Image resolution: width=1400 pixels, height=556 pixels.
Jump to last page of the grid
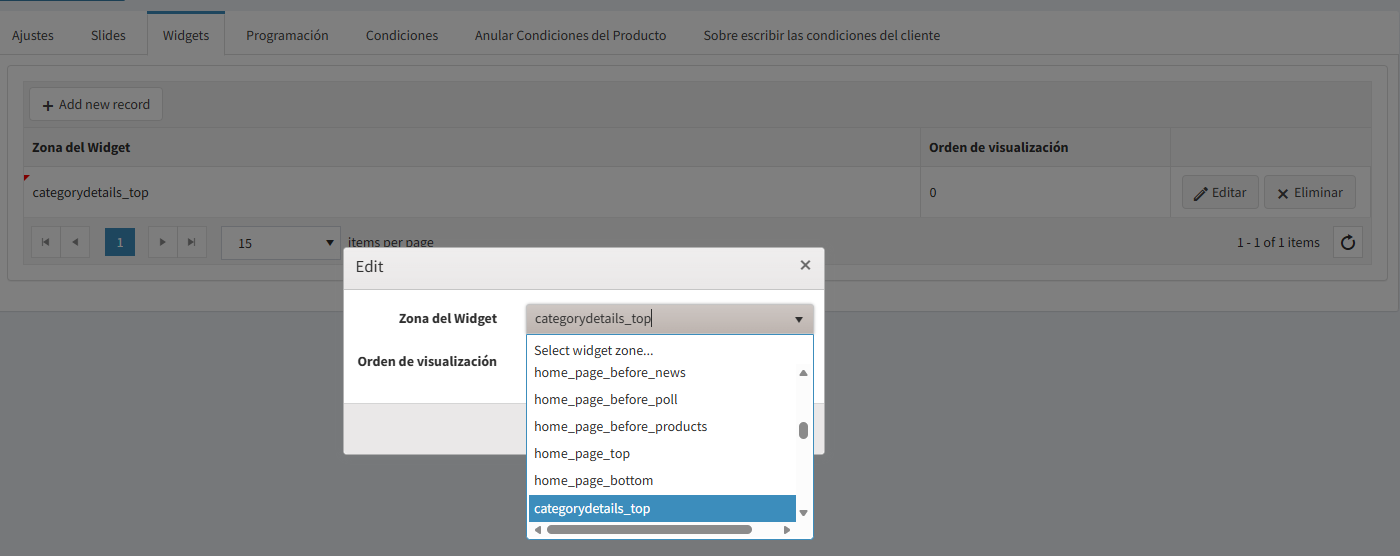(192, 243)
